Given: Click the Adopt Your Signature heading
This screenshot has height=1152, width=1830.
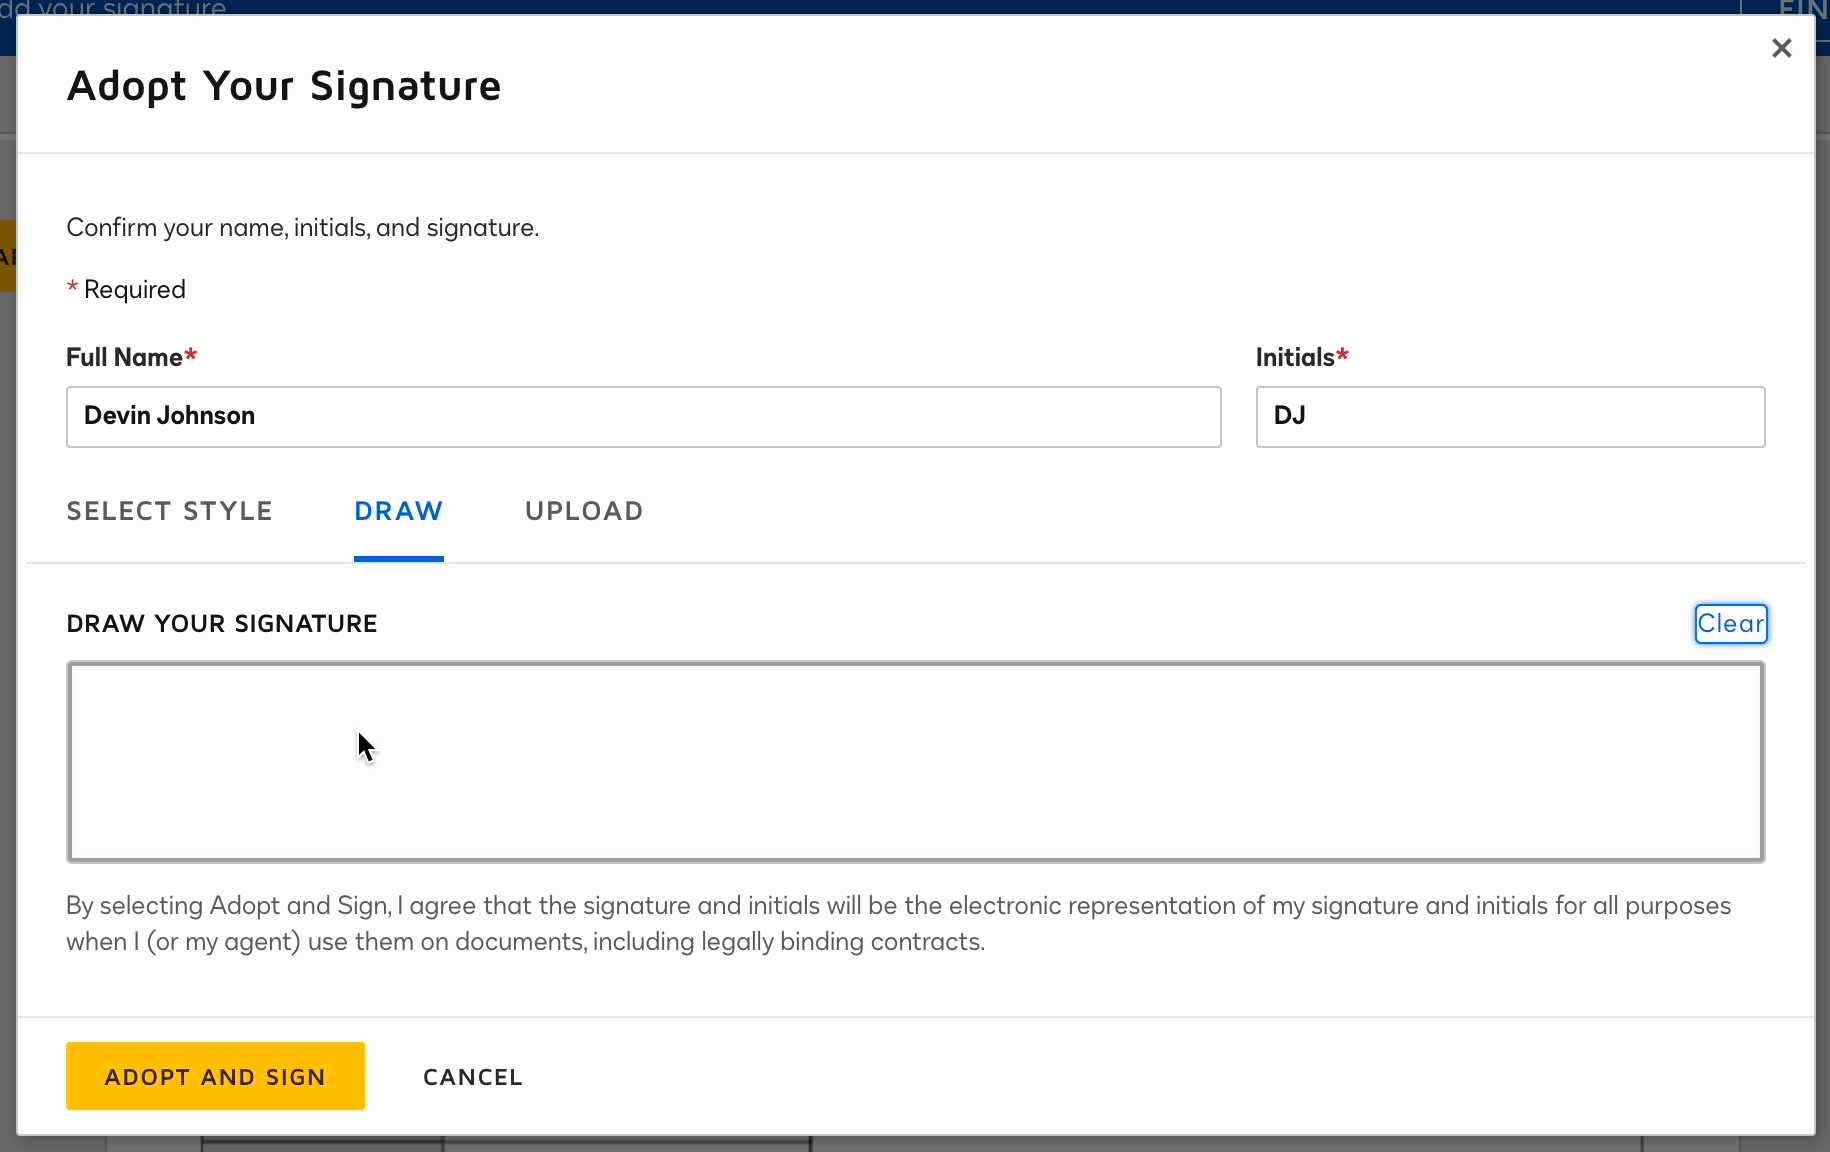Looking at the screenshot, I should click(x=284, y=86).
